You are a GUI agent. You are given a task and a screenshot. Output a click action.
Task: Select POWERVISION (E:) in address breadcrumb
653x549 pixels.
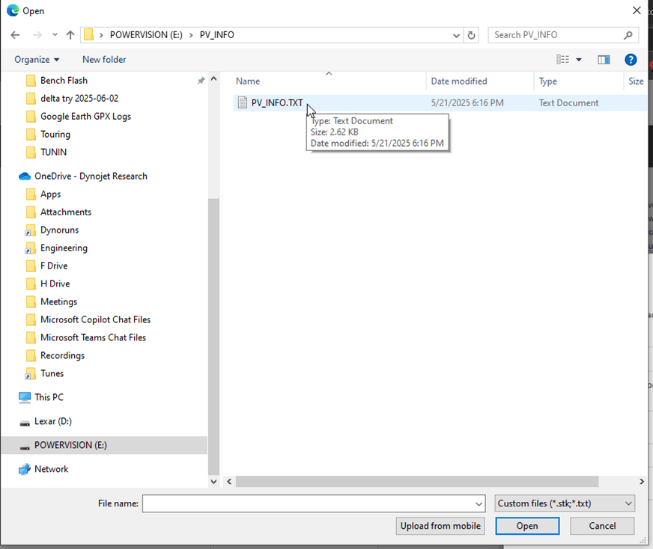[x=146, y=35]
